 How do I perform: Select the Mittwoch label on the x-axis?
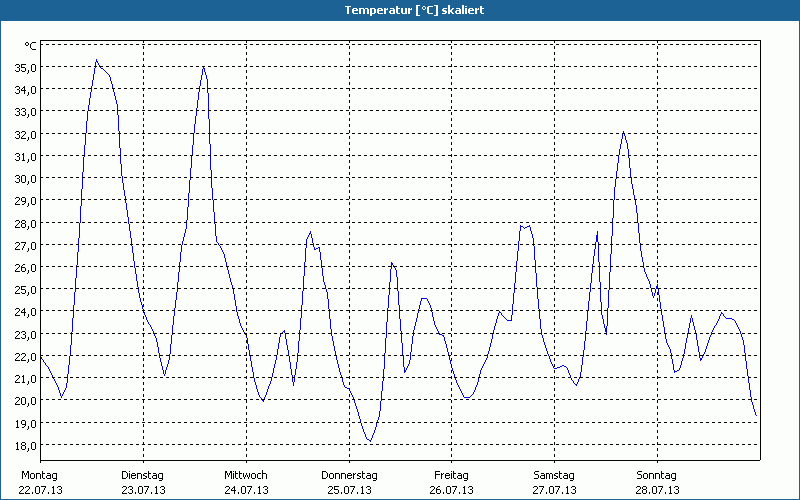[246, 475]
